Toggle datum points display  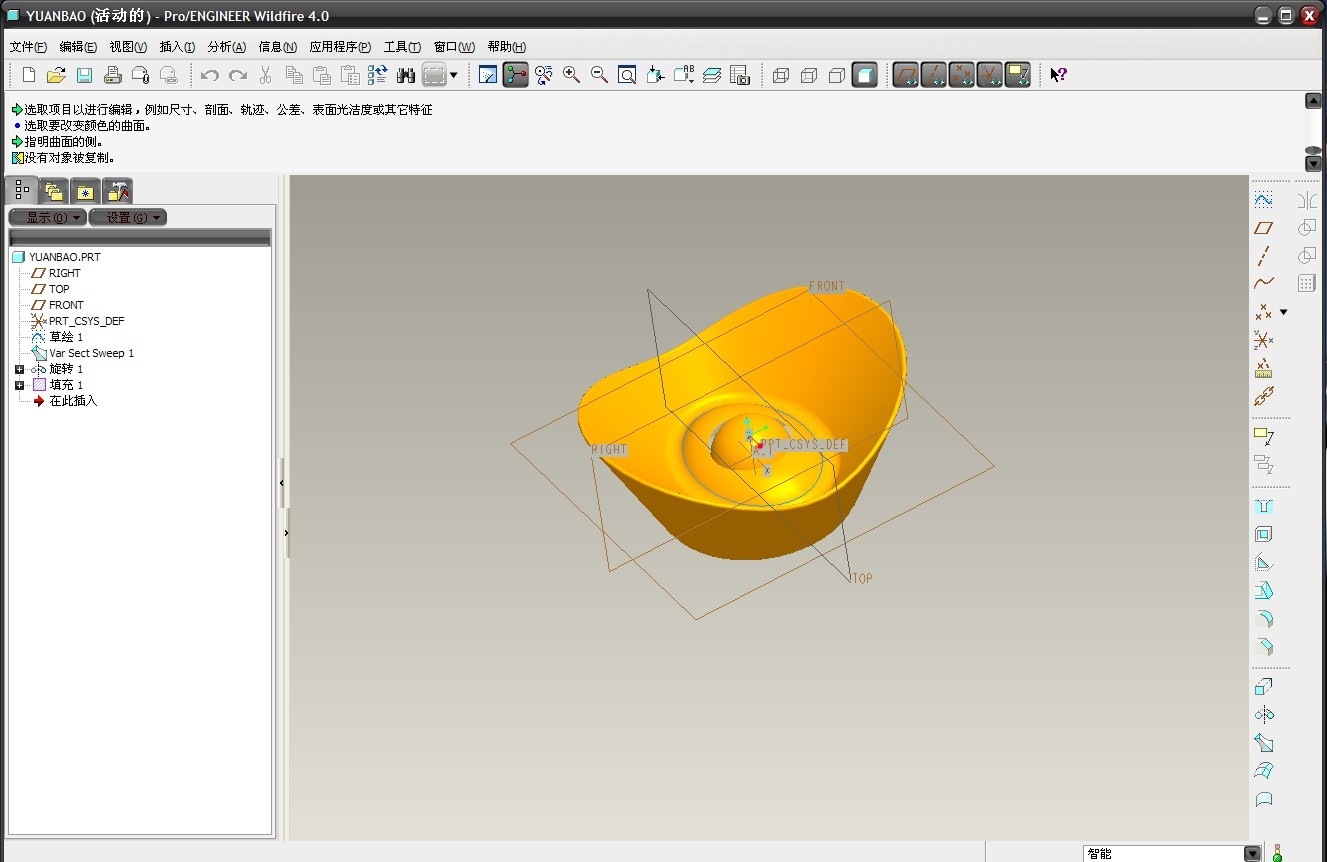click(962, 75)
